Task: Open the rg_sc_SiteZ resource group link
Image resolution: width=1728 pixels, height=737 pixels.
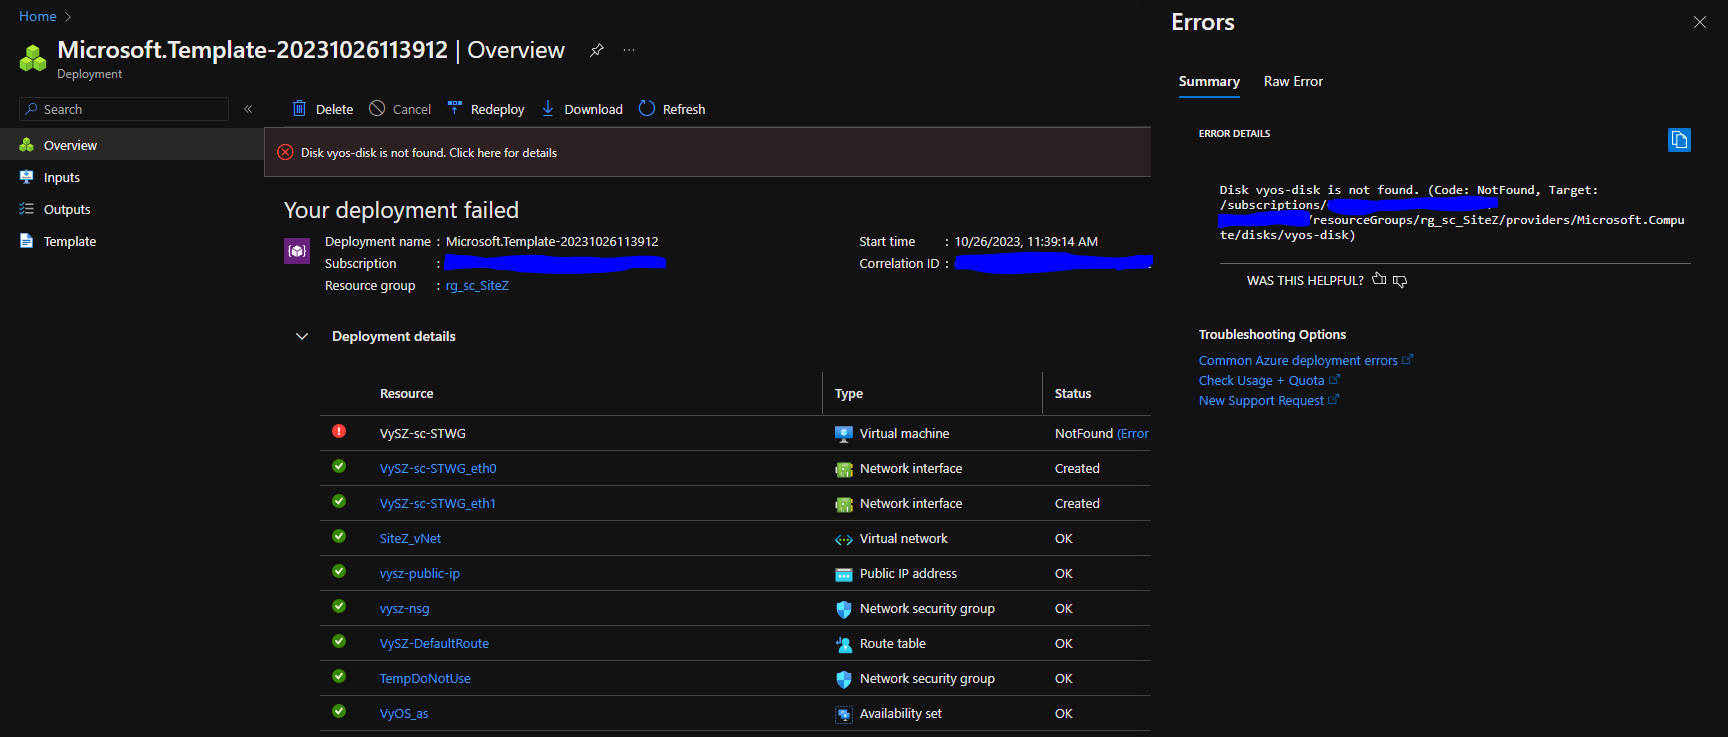Action: 477,285
